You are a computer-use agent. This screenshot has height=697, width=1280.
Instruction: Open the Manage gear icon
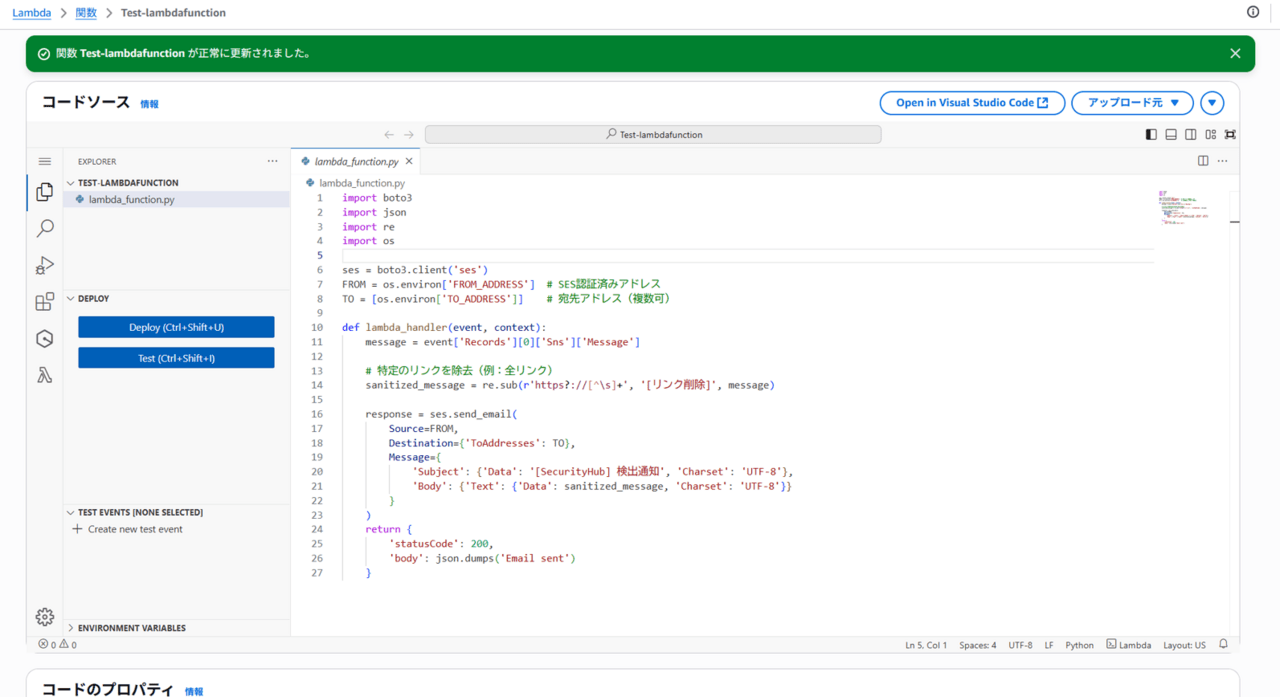[x=44, y=617]
